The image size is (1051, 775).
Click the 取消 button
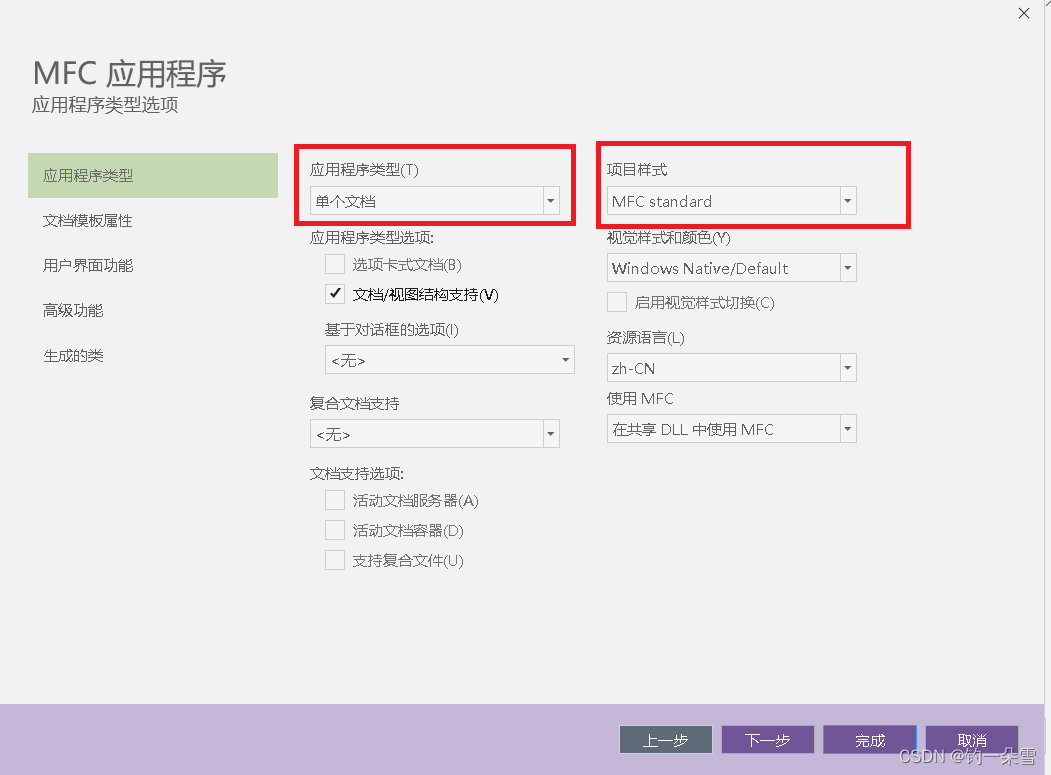(x=971, y=740)
